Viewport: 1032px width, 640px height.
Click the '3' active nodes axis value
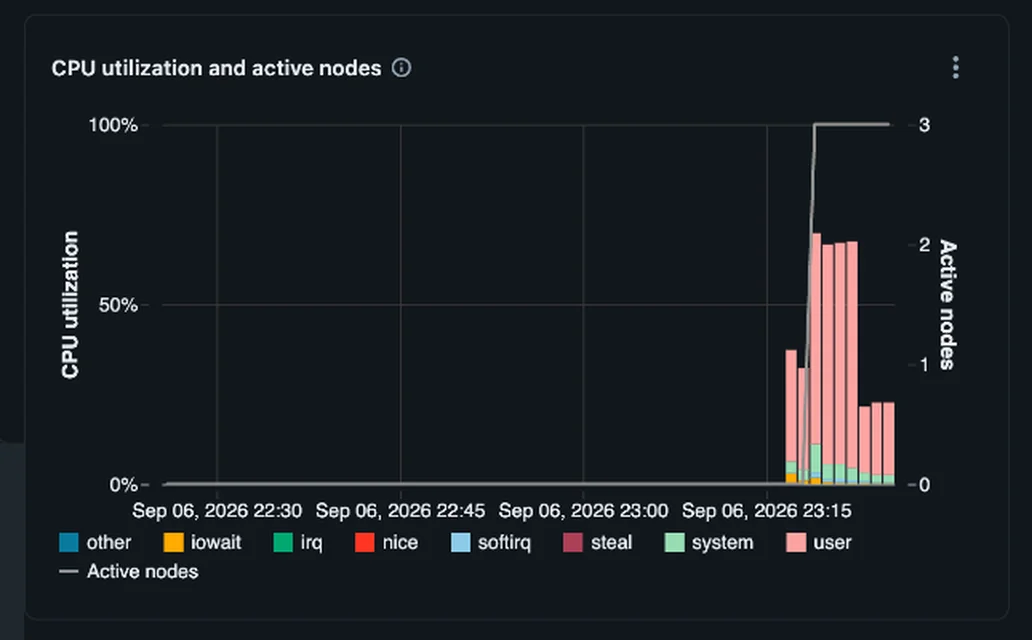pyautogui.click(x=924, y=125)
